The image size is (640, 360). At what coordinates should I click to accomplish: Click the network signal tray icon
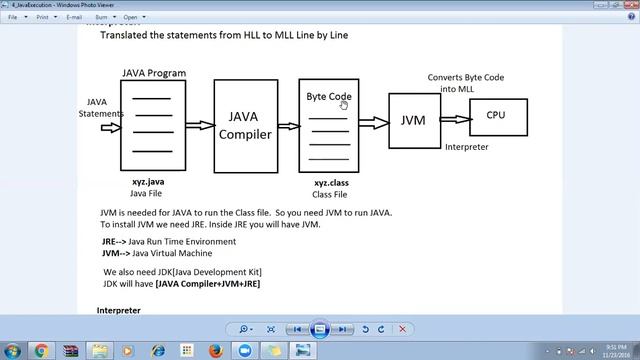click(x=582, y=351)
